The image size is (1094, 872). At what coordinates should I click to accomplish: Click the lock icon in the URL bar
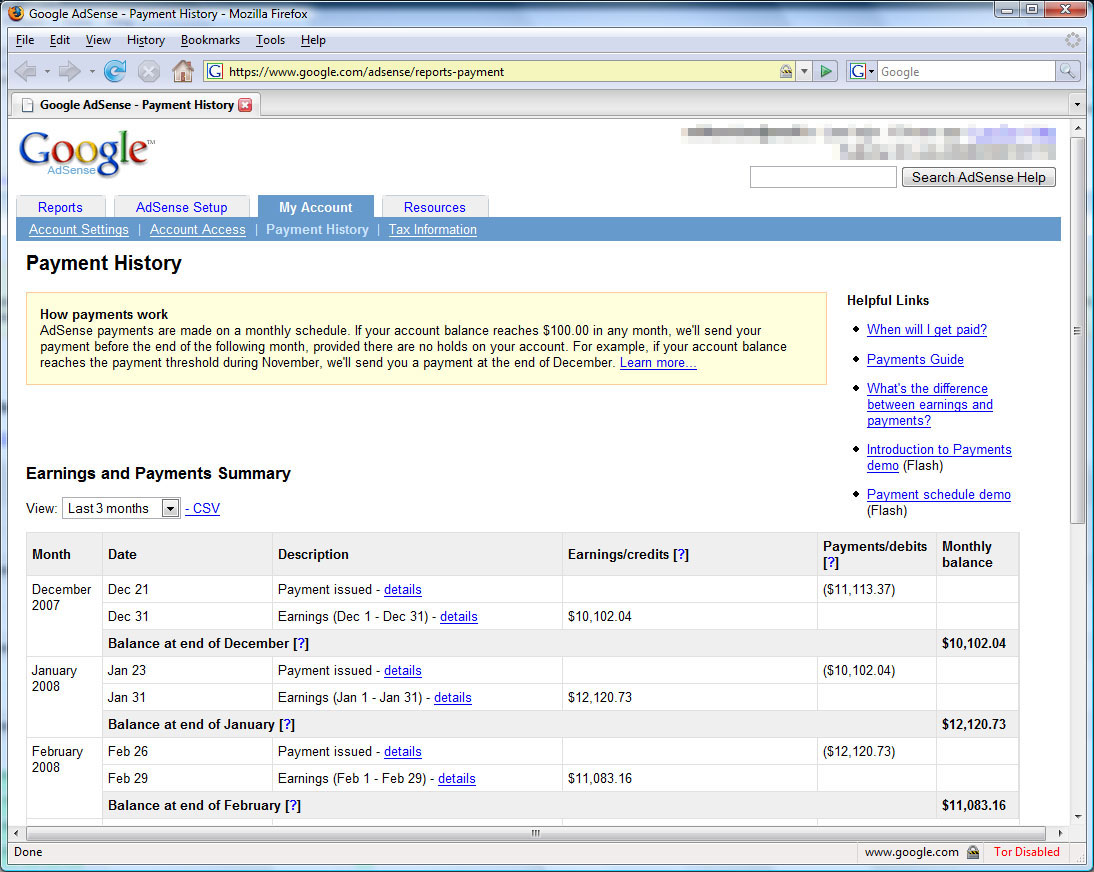pos(786,71)
